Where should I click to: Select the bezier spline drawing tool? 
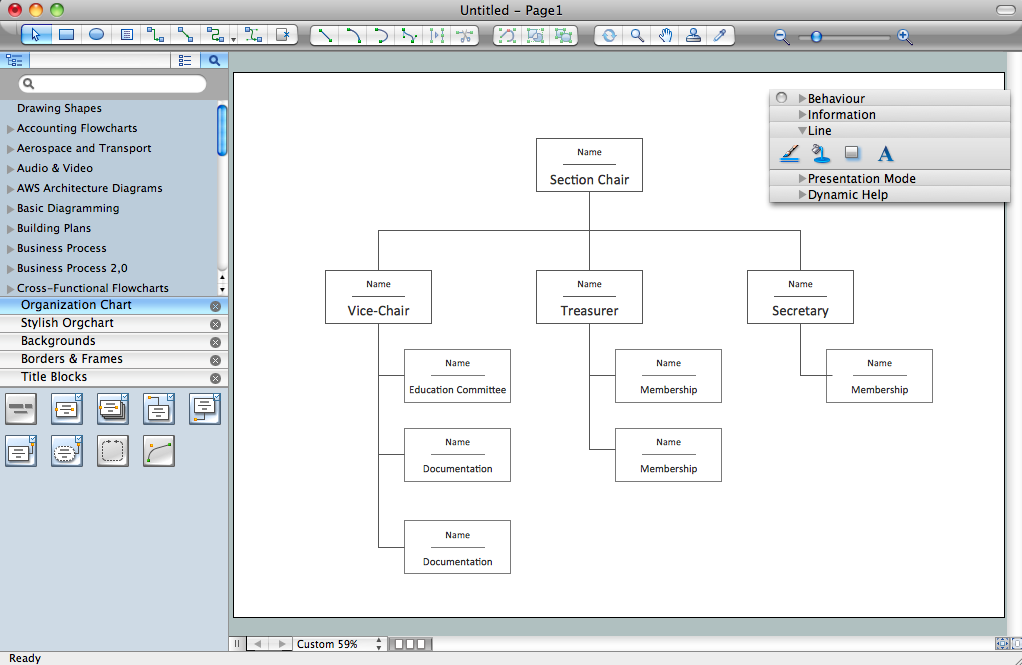pos(409,35)
